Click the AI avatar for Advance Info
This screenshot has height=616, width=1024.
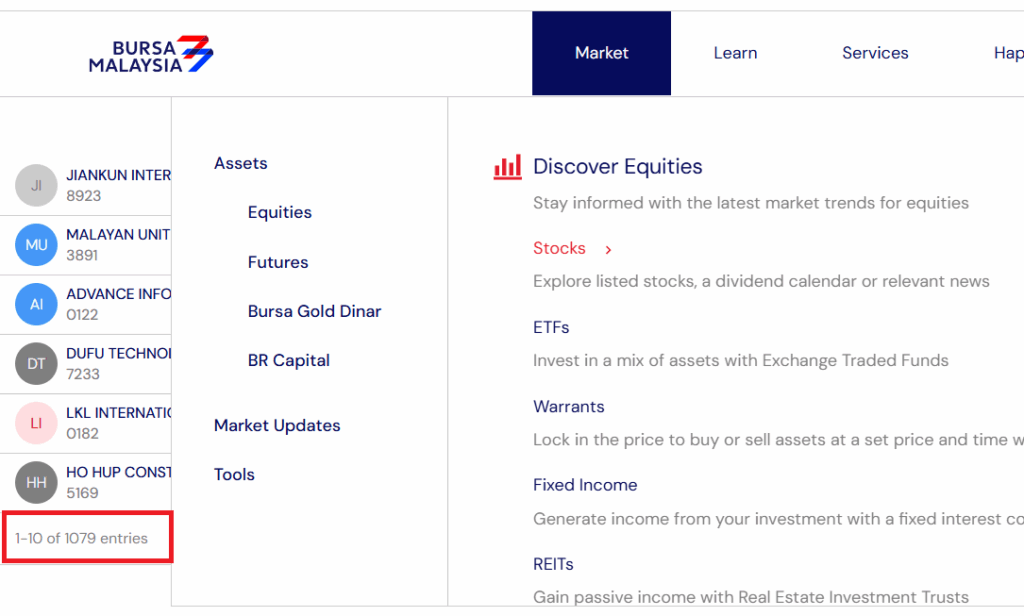tap(37, 304)
